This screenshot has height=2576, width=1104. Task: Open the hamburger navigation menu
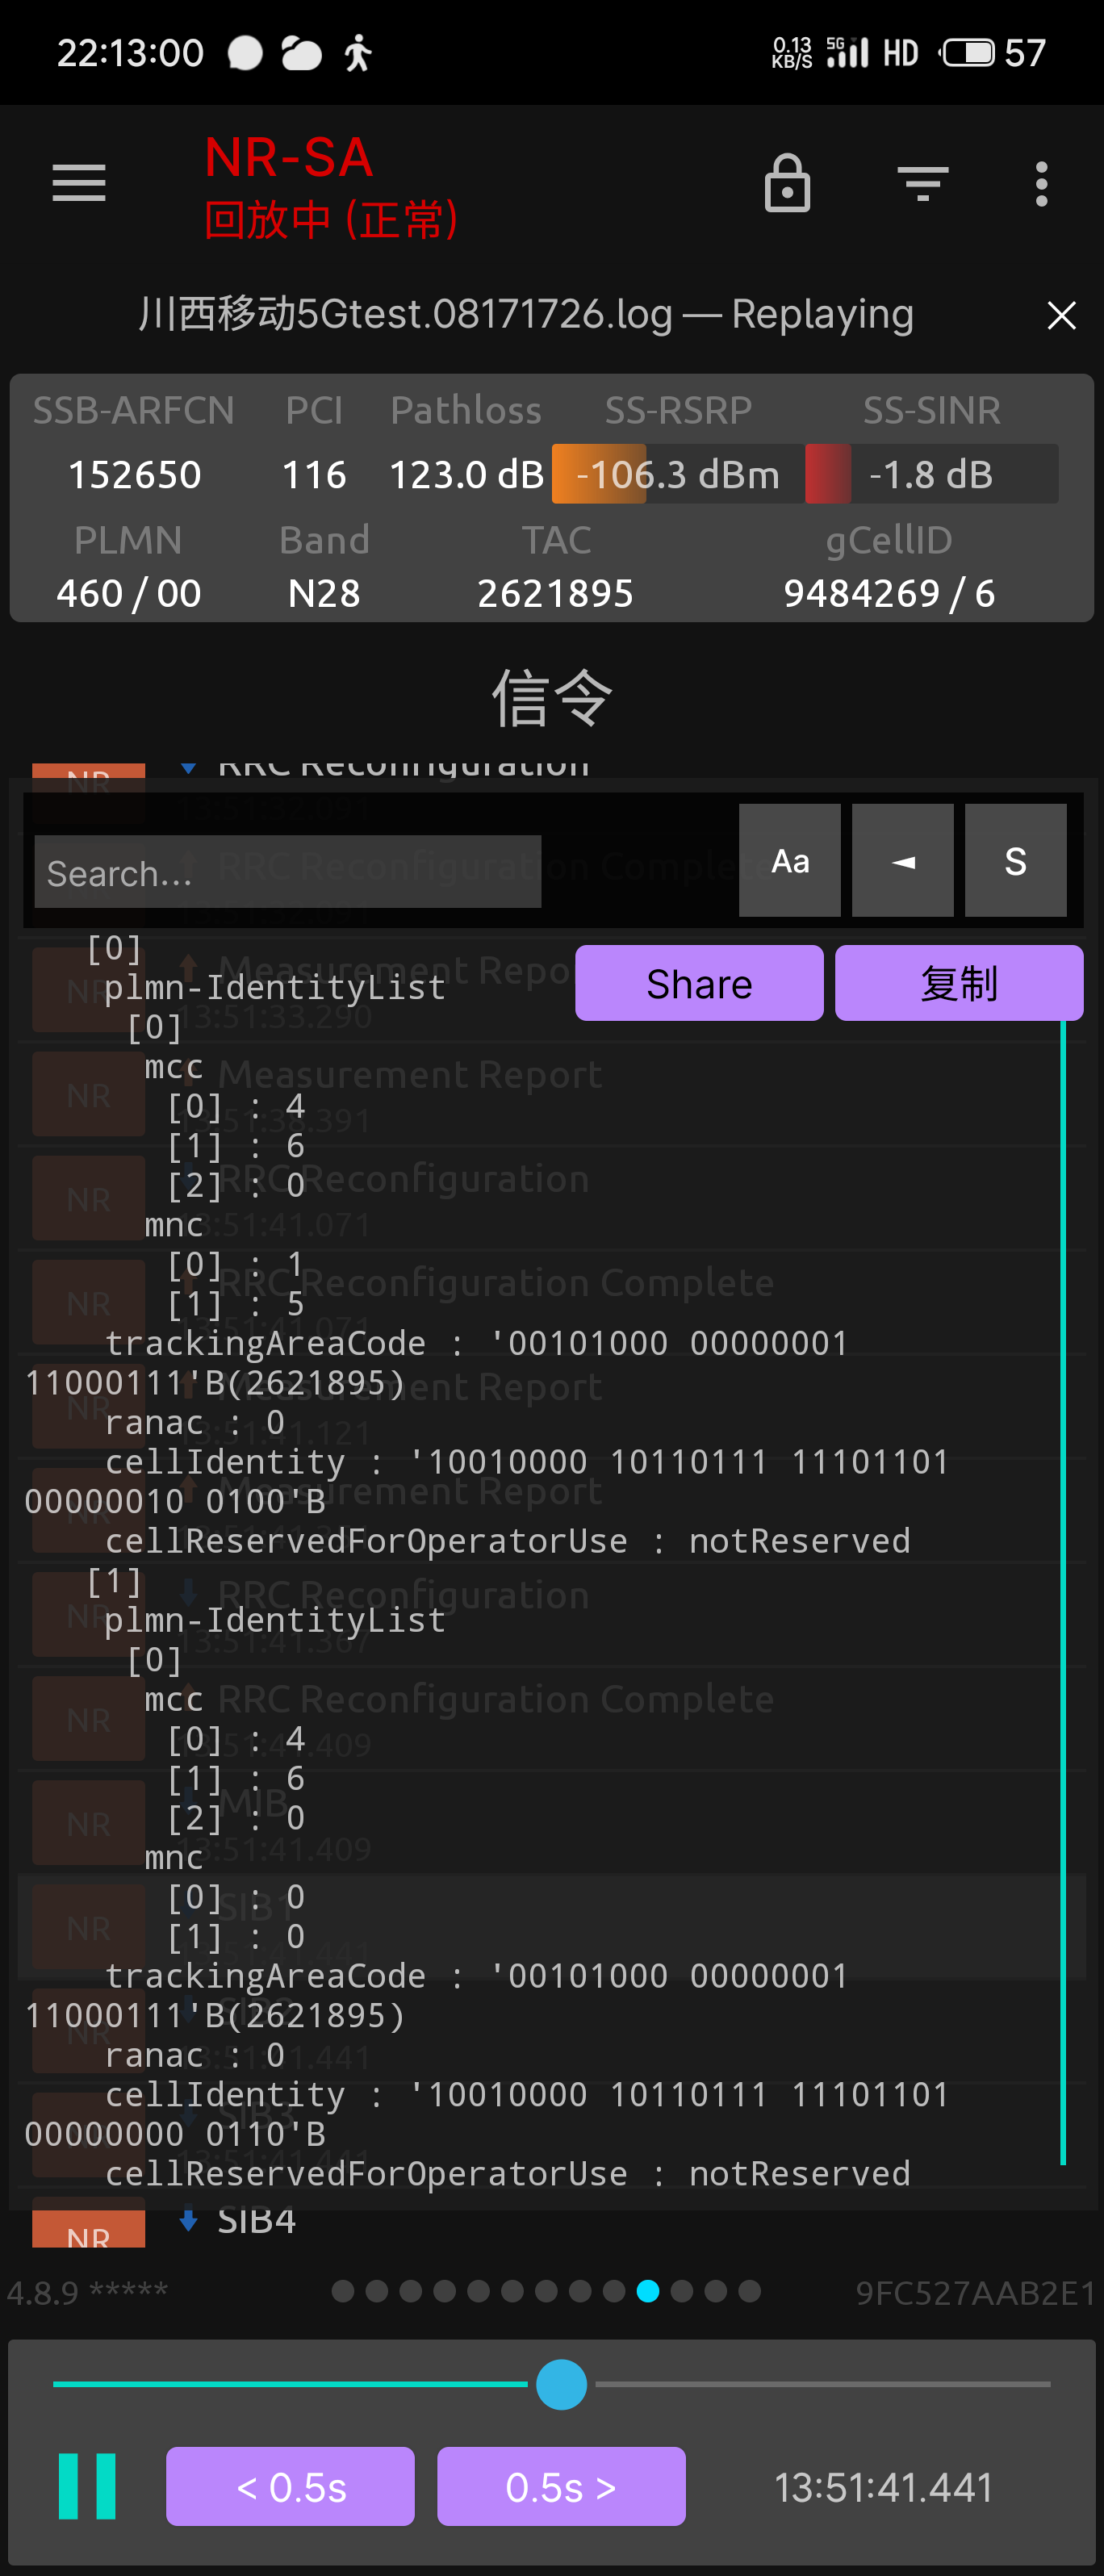pyautogui.click(x=79, y=183)
